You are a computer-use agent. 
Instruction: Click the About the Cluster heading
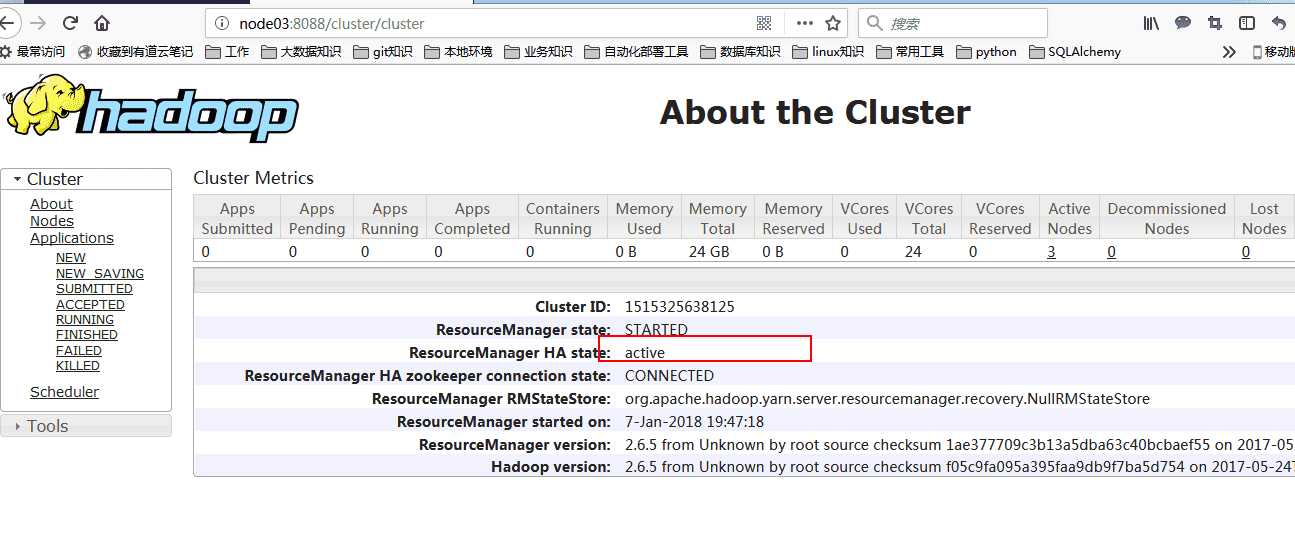tap(815, 112)
